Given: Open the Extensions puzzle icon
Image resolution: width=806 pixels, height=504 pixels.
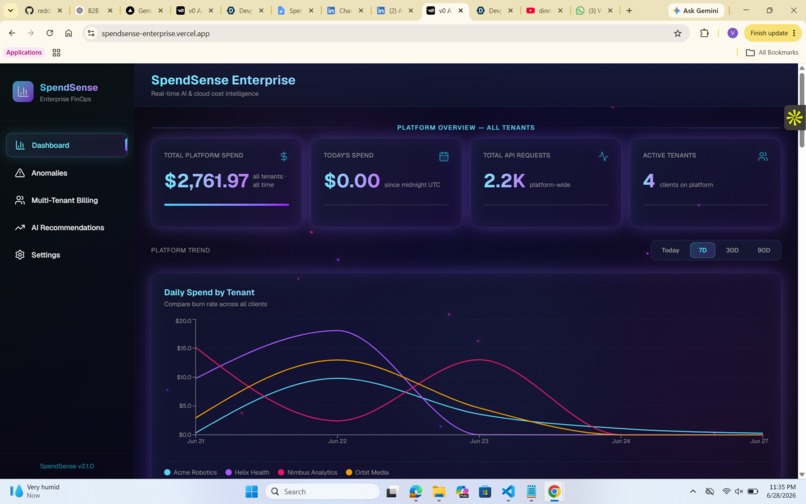Looking at the screenshot, I should 704,33.
